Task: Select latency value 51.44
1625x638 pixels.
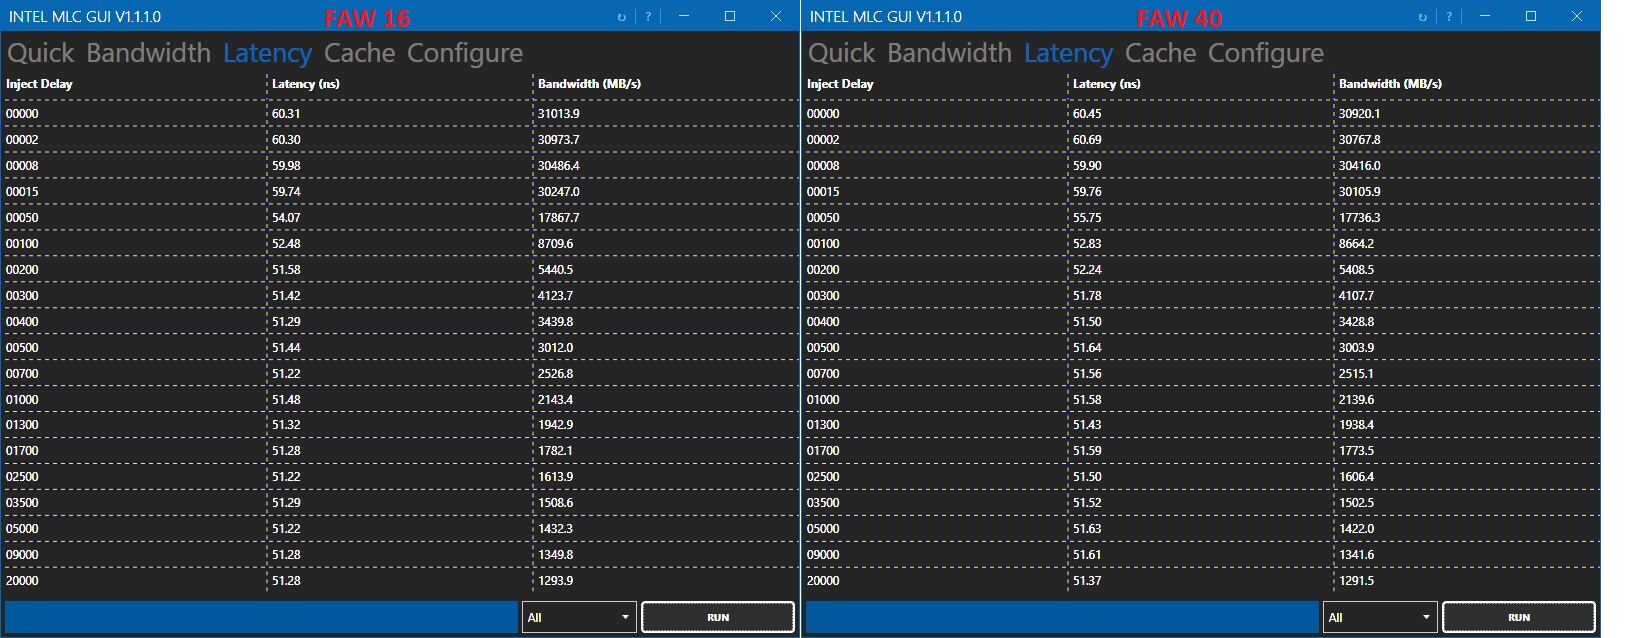Action: (286, 348)
